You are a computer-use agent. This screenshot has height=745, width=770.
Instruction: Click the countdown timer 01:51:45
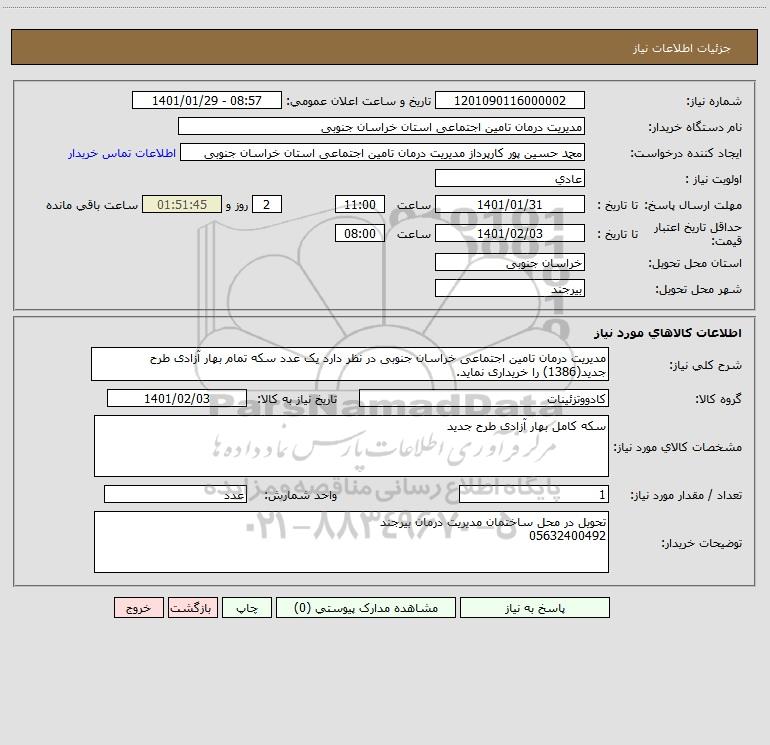click(182, 204)
